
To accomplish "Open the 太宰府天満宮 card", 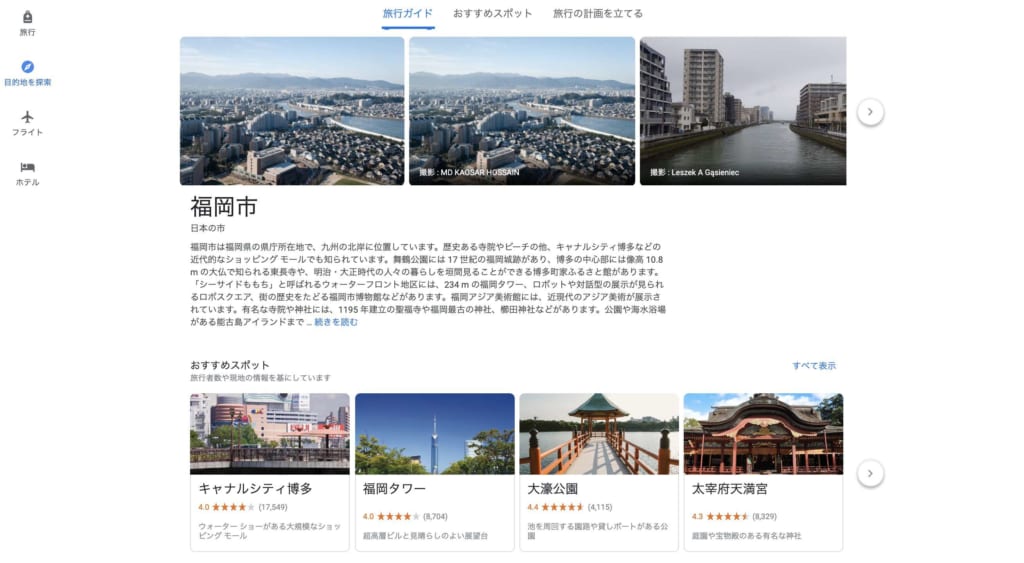I will click(x=763, y=472).
